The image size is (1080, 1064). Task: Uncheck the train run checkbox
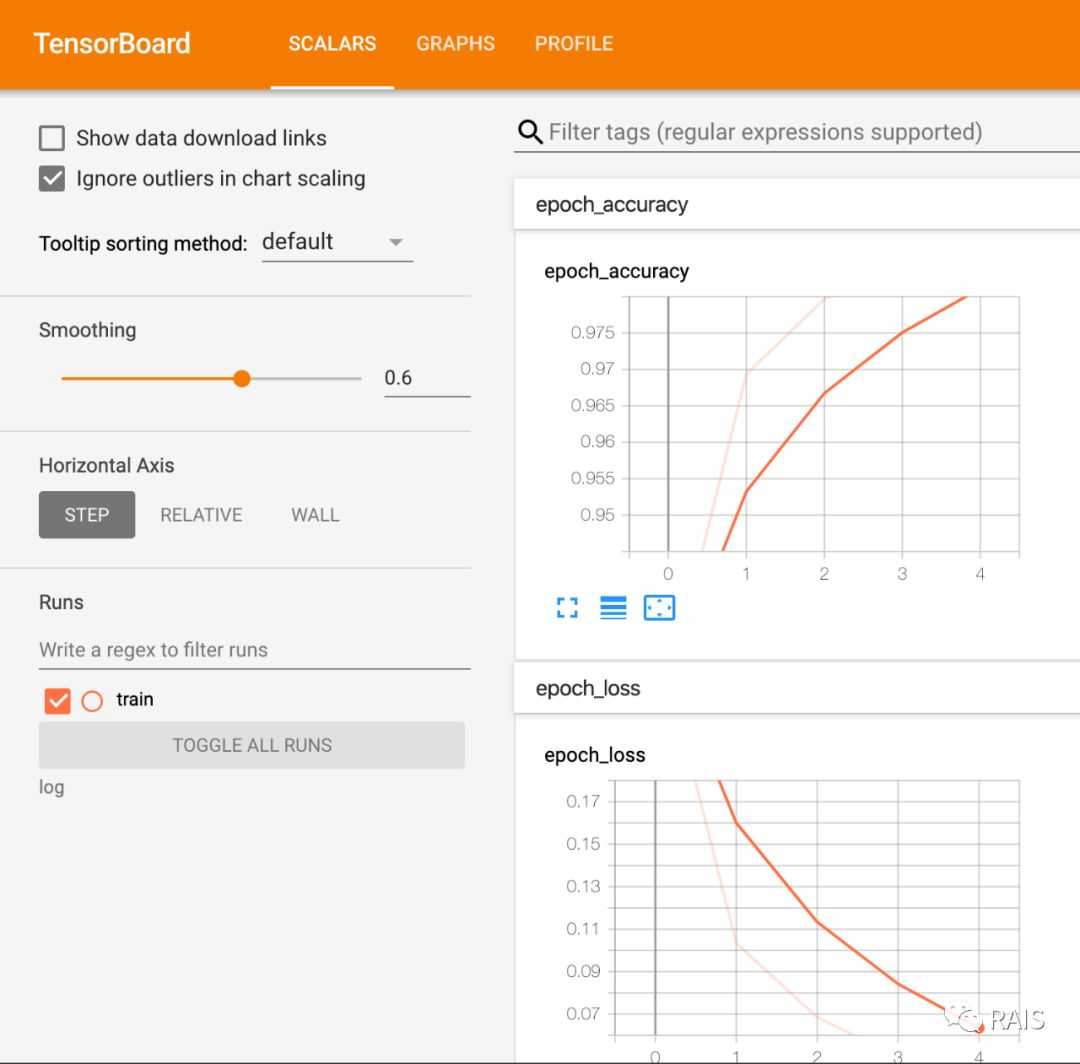pyautogui.click(x=57, y=701)
